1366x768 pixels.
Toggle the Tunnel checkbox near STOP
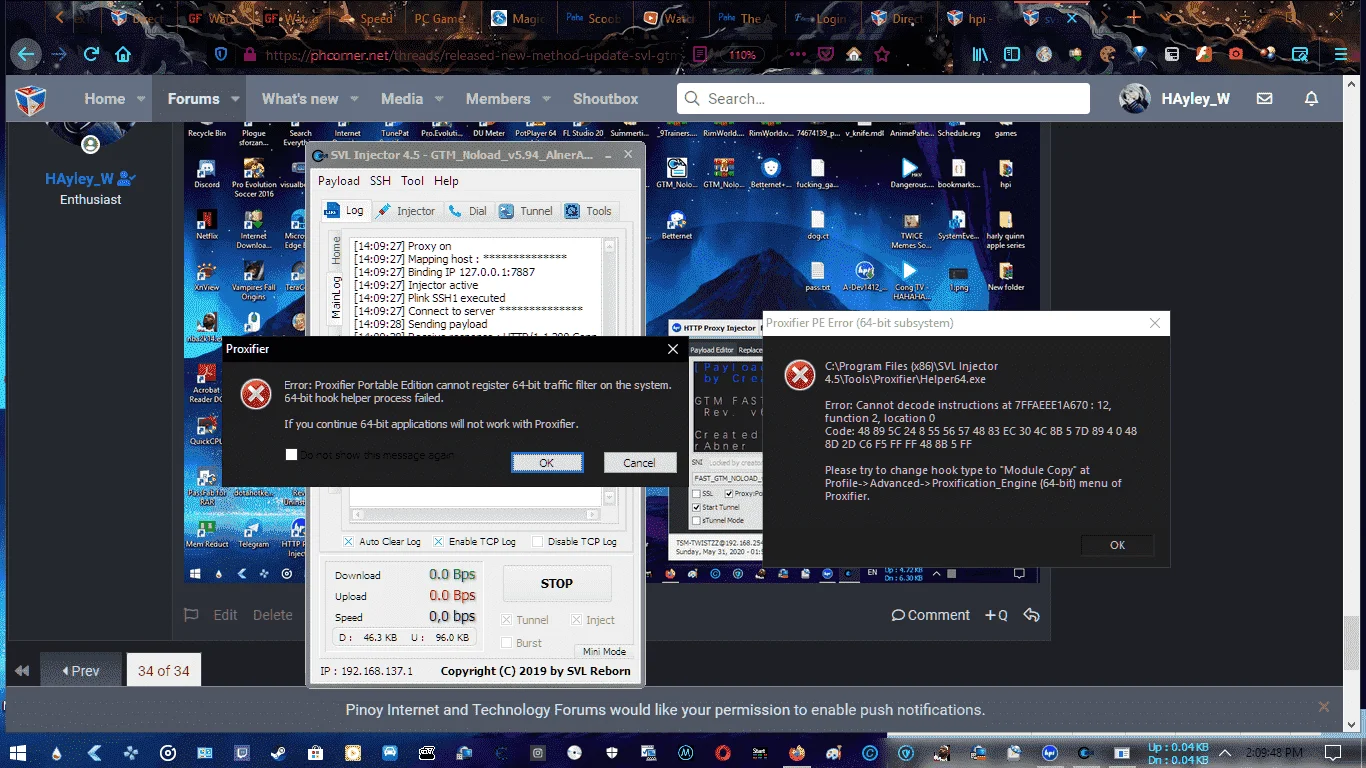tap(507, 620)
